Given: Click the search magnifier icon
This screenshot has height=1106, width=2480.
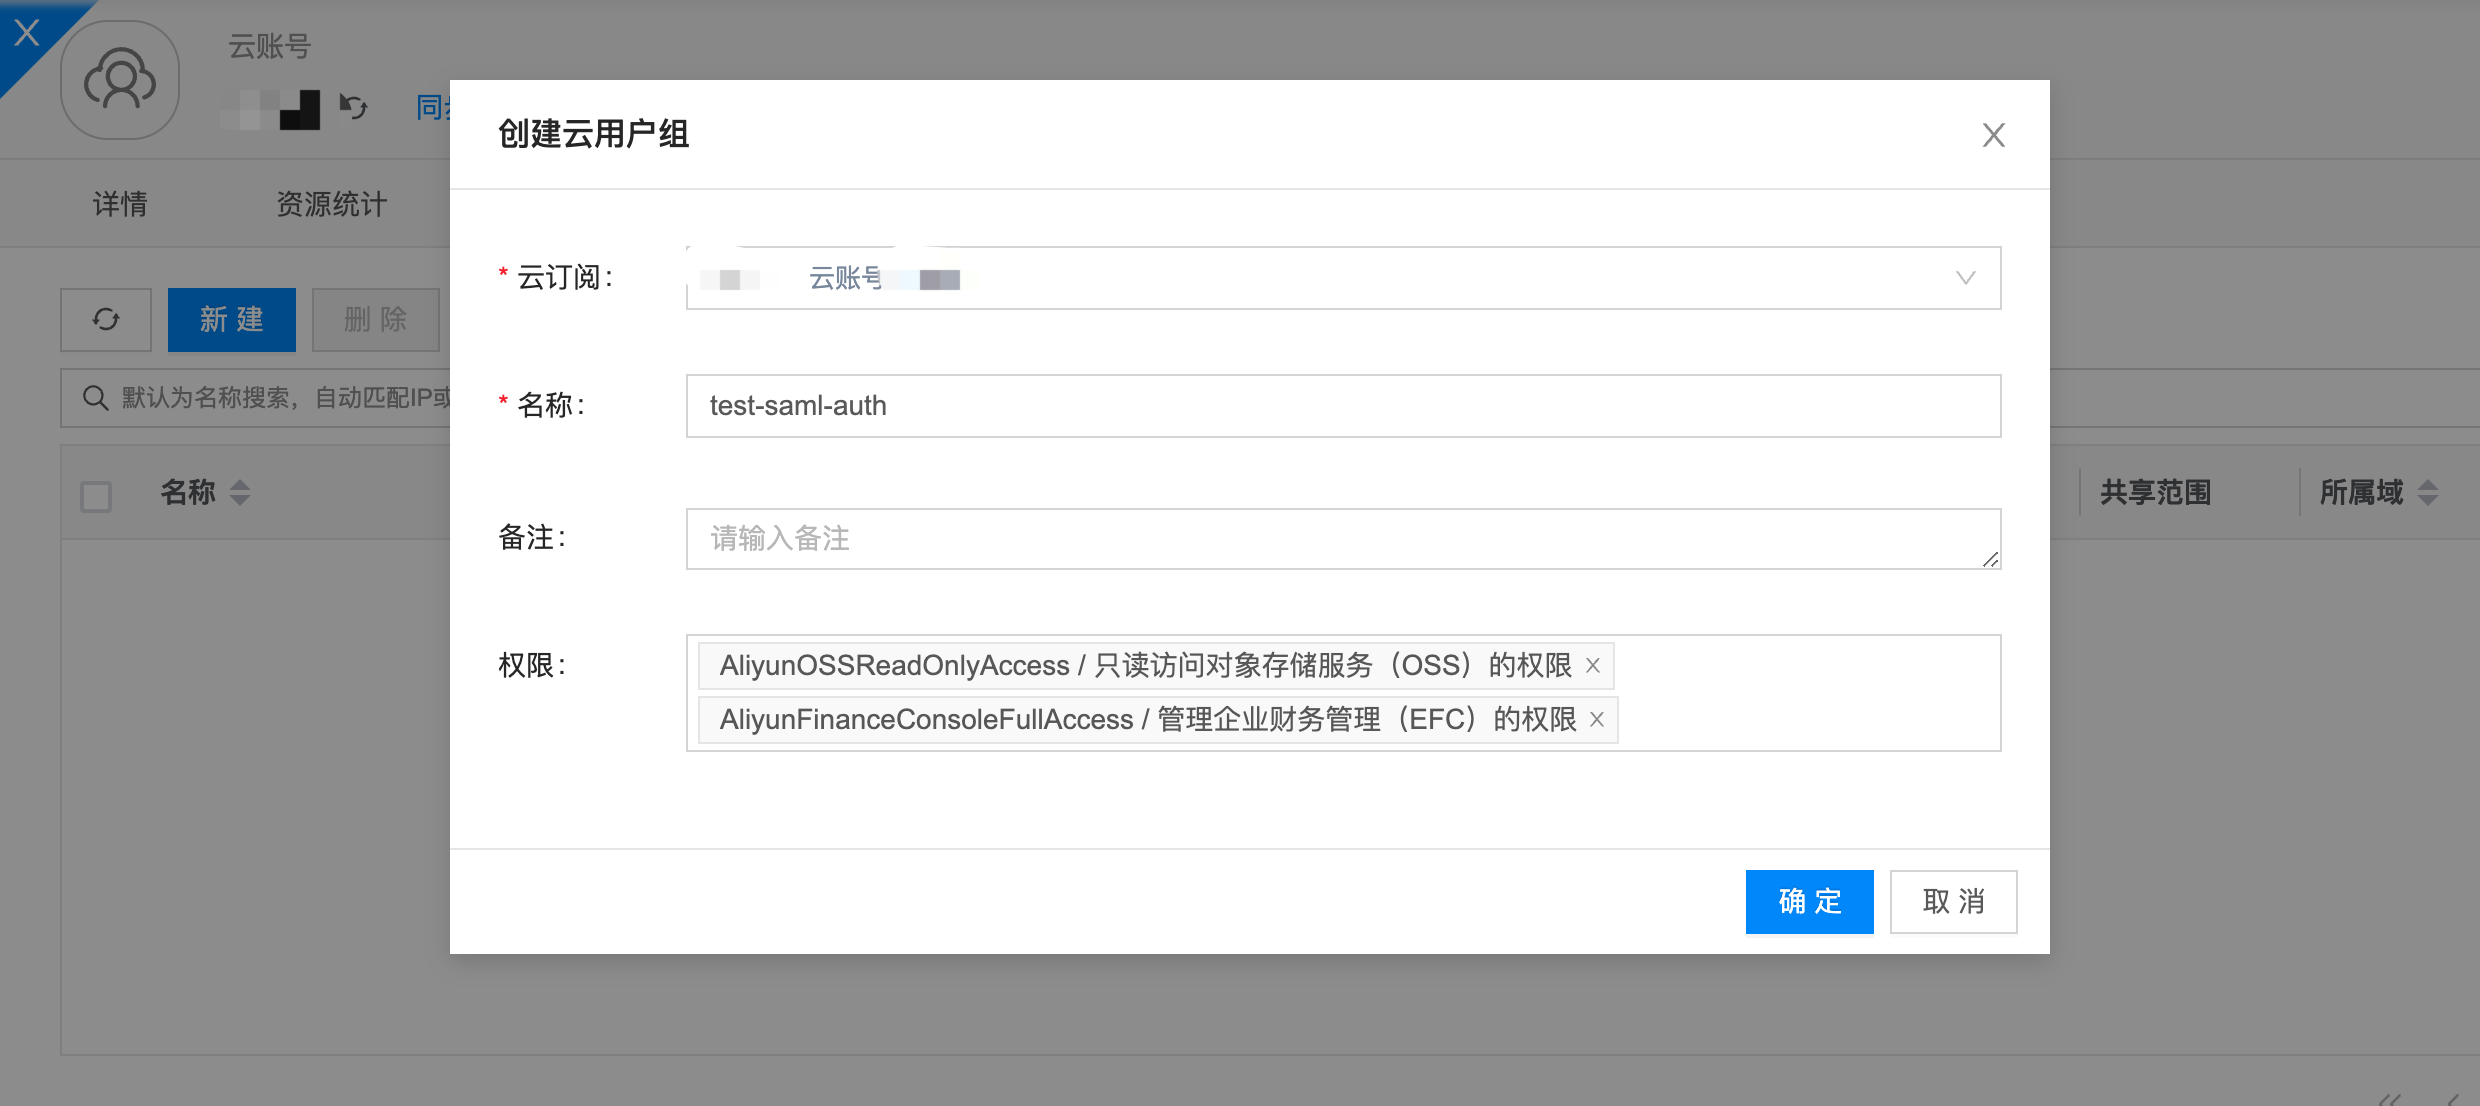Looking at the screenshot, I should [96, 398].
